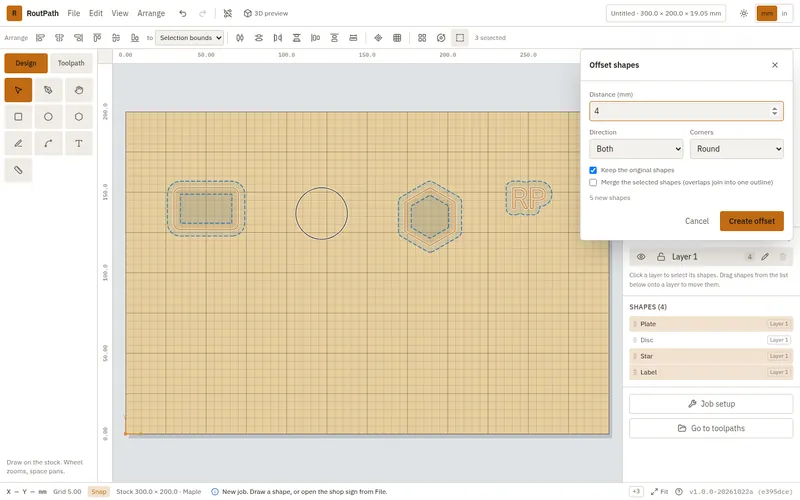Toggle Layer 1 lock icon
The height and width of the screenshot is (500, 800).
pos(661,257)
